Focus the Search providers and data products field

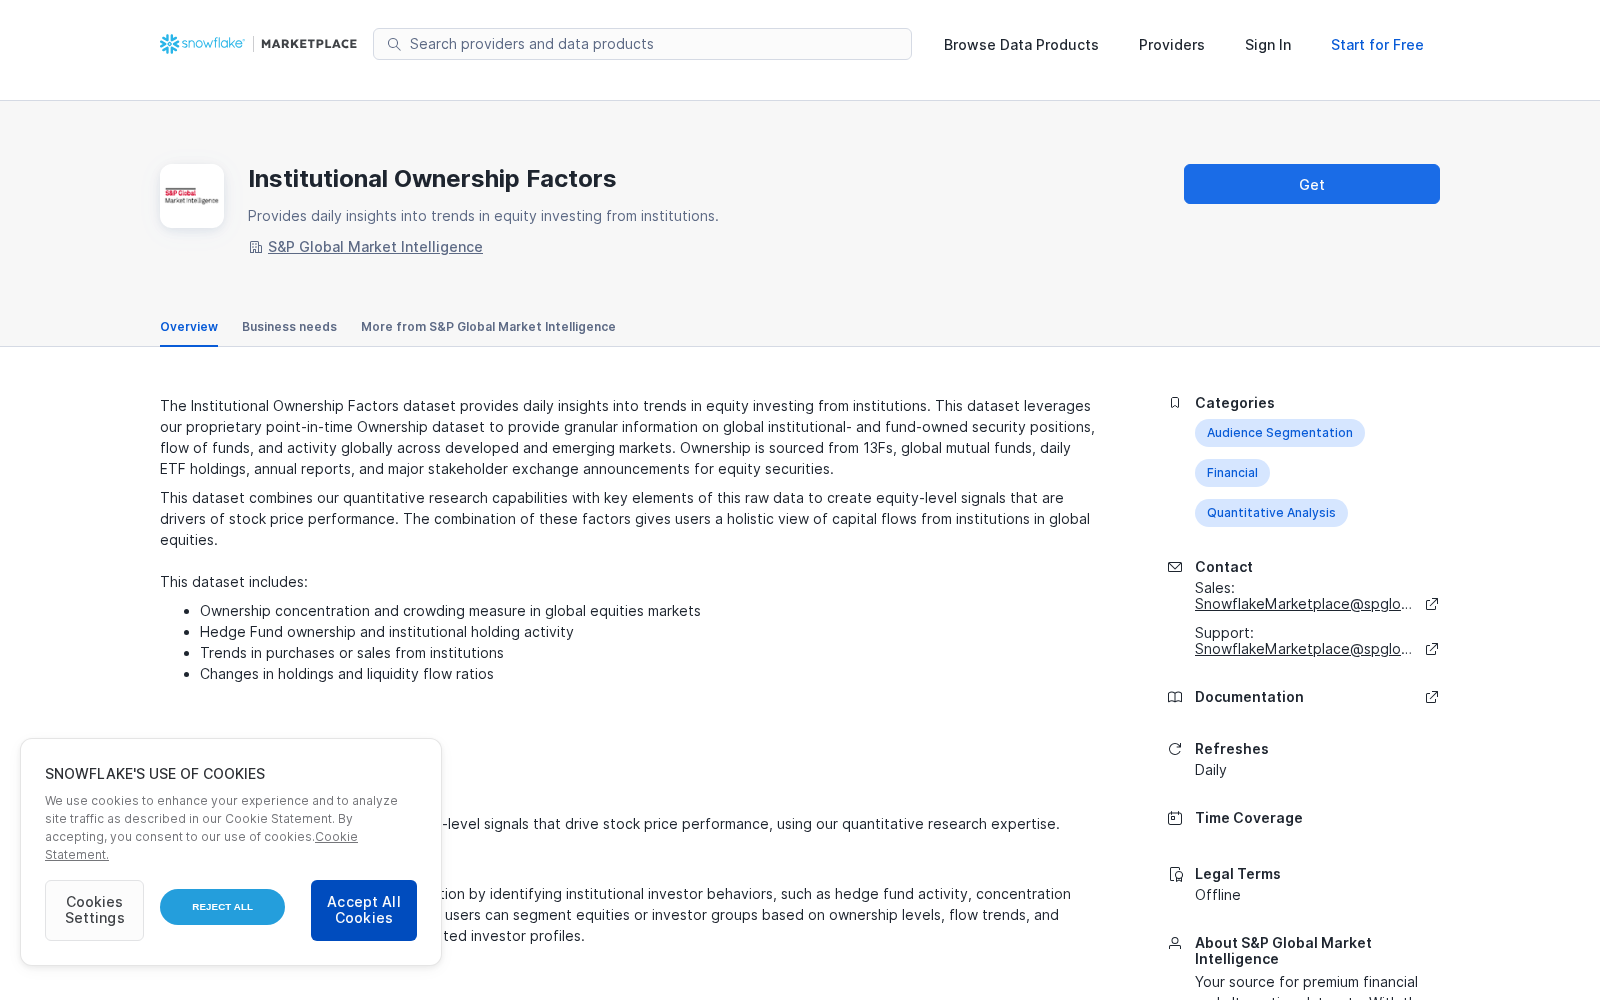pos(642,44)
